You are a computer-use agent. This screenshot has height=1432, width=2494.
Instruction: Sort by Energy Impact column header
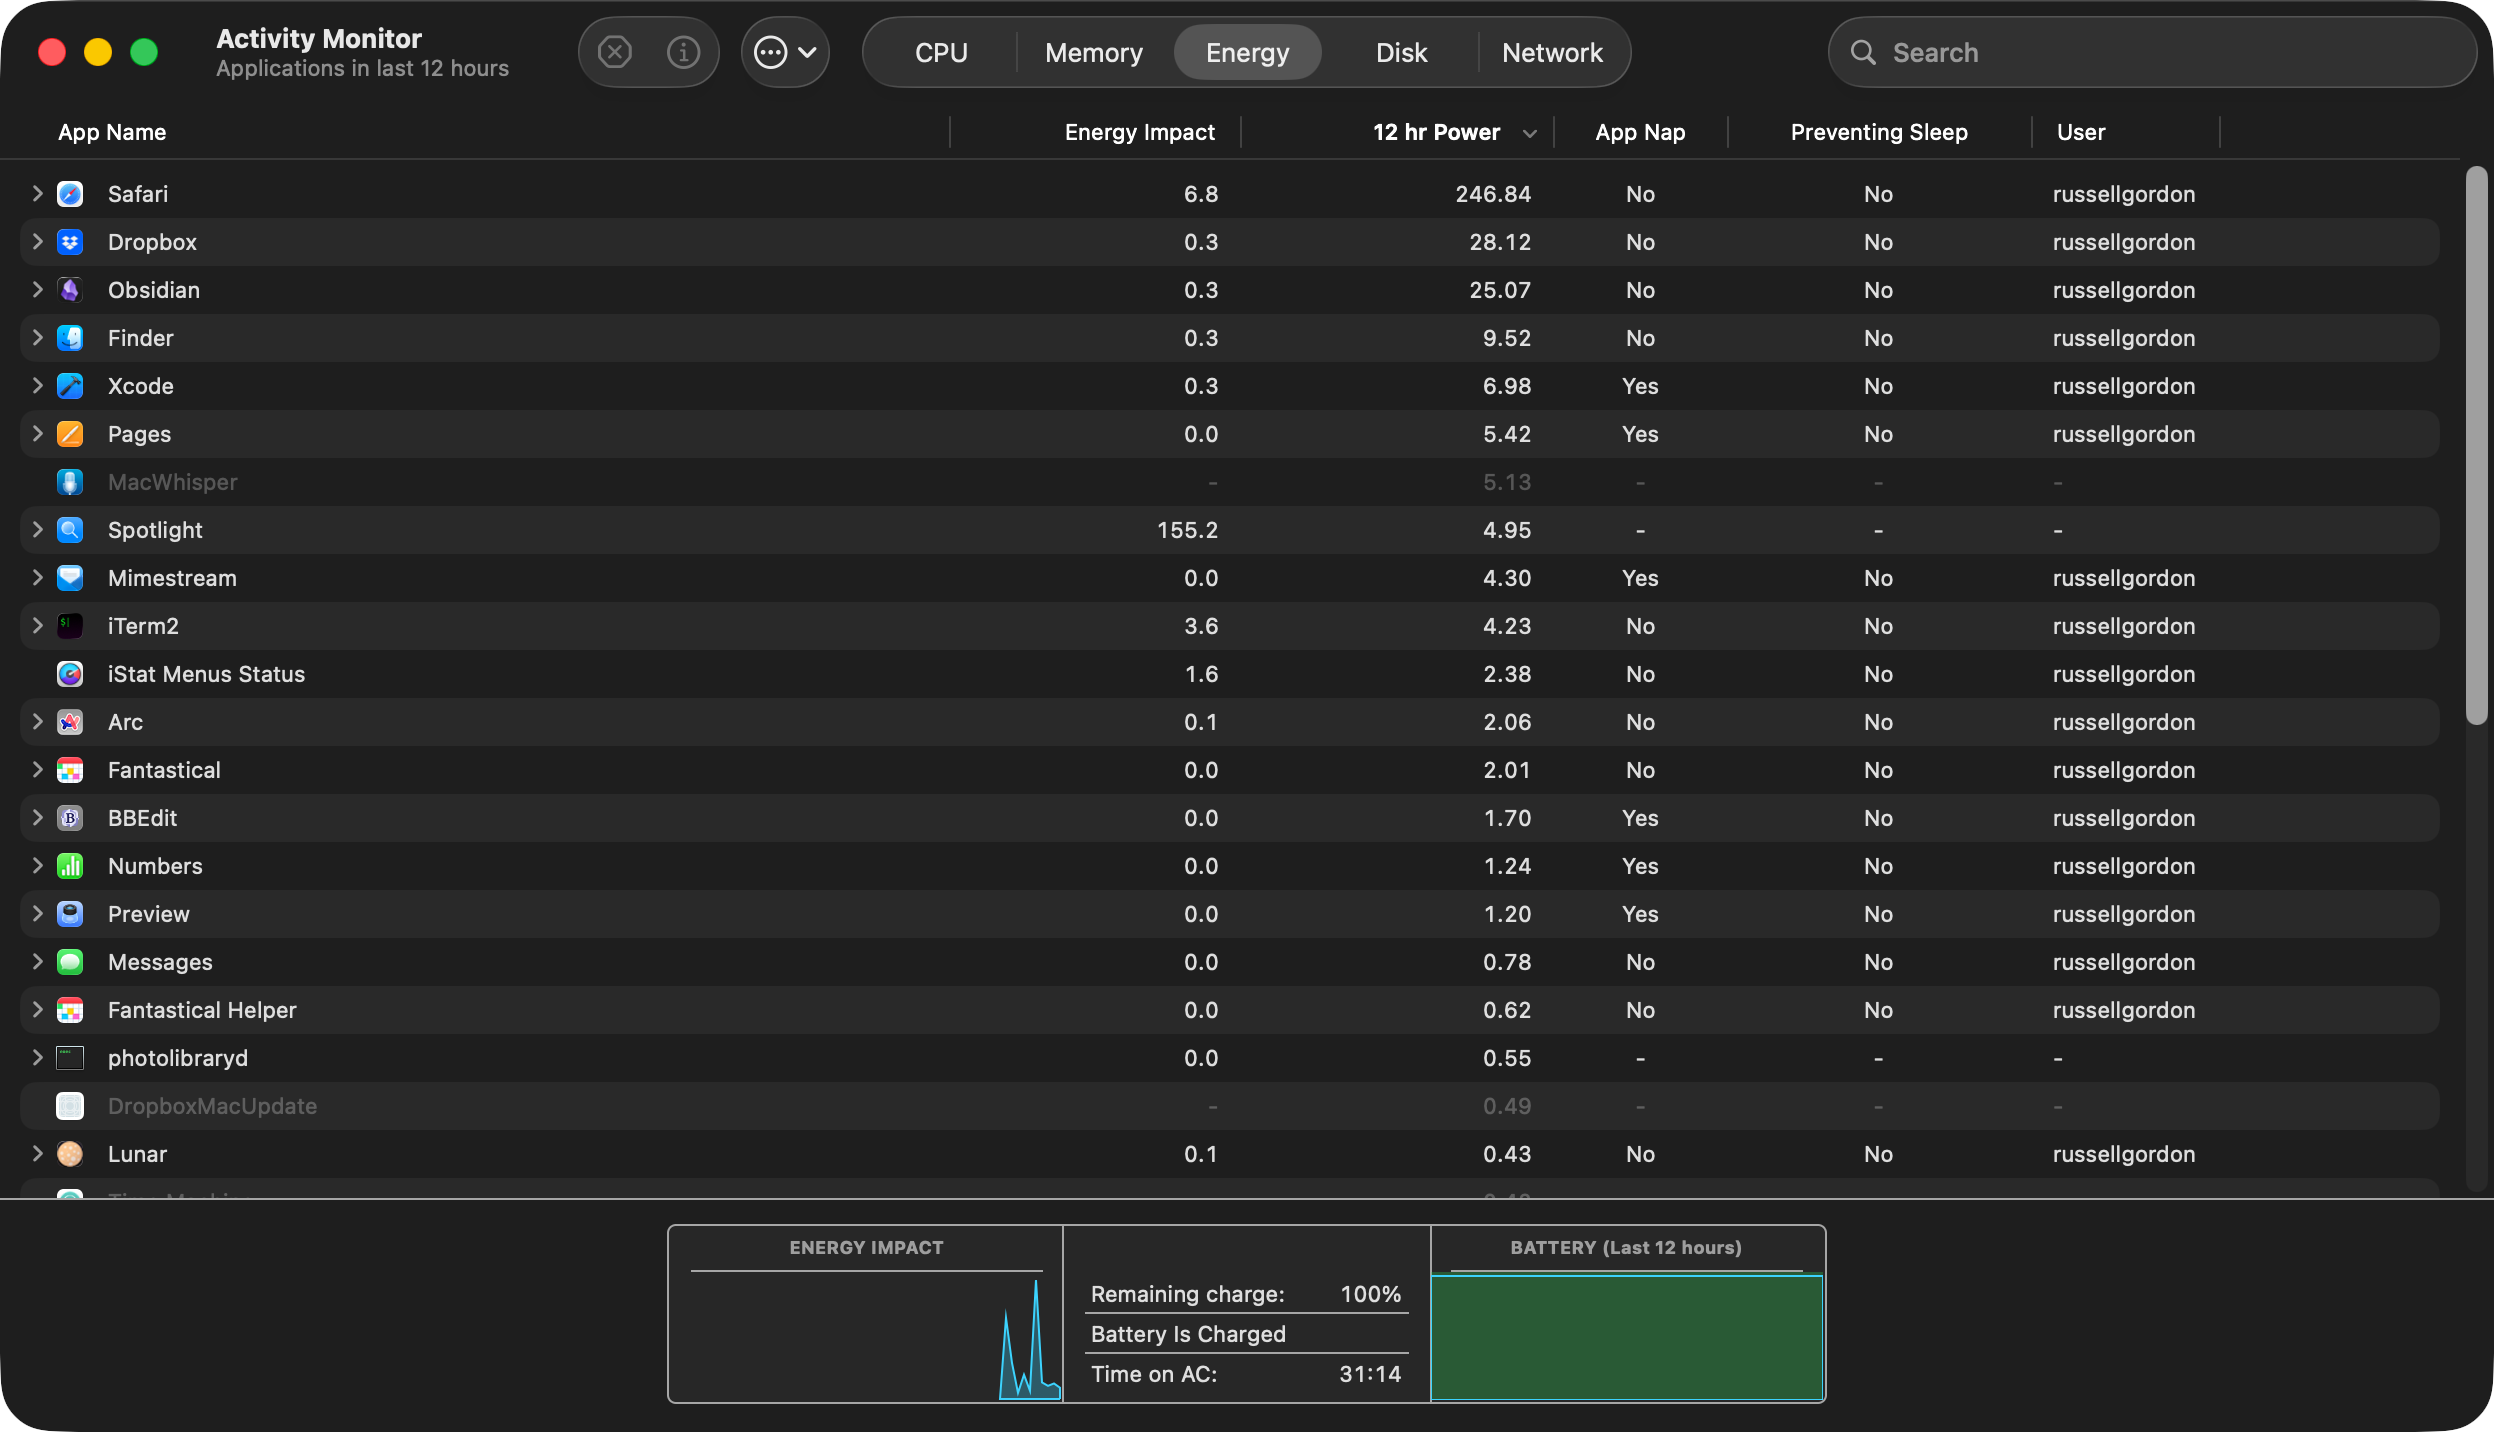[x=1139, y=132]
